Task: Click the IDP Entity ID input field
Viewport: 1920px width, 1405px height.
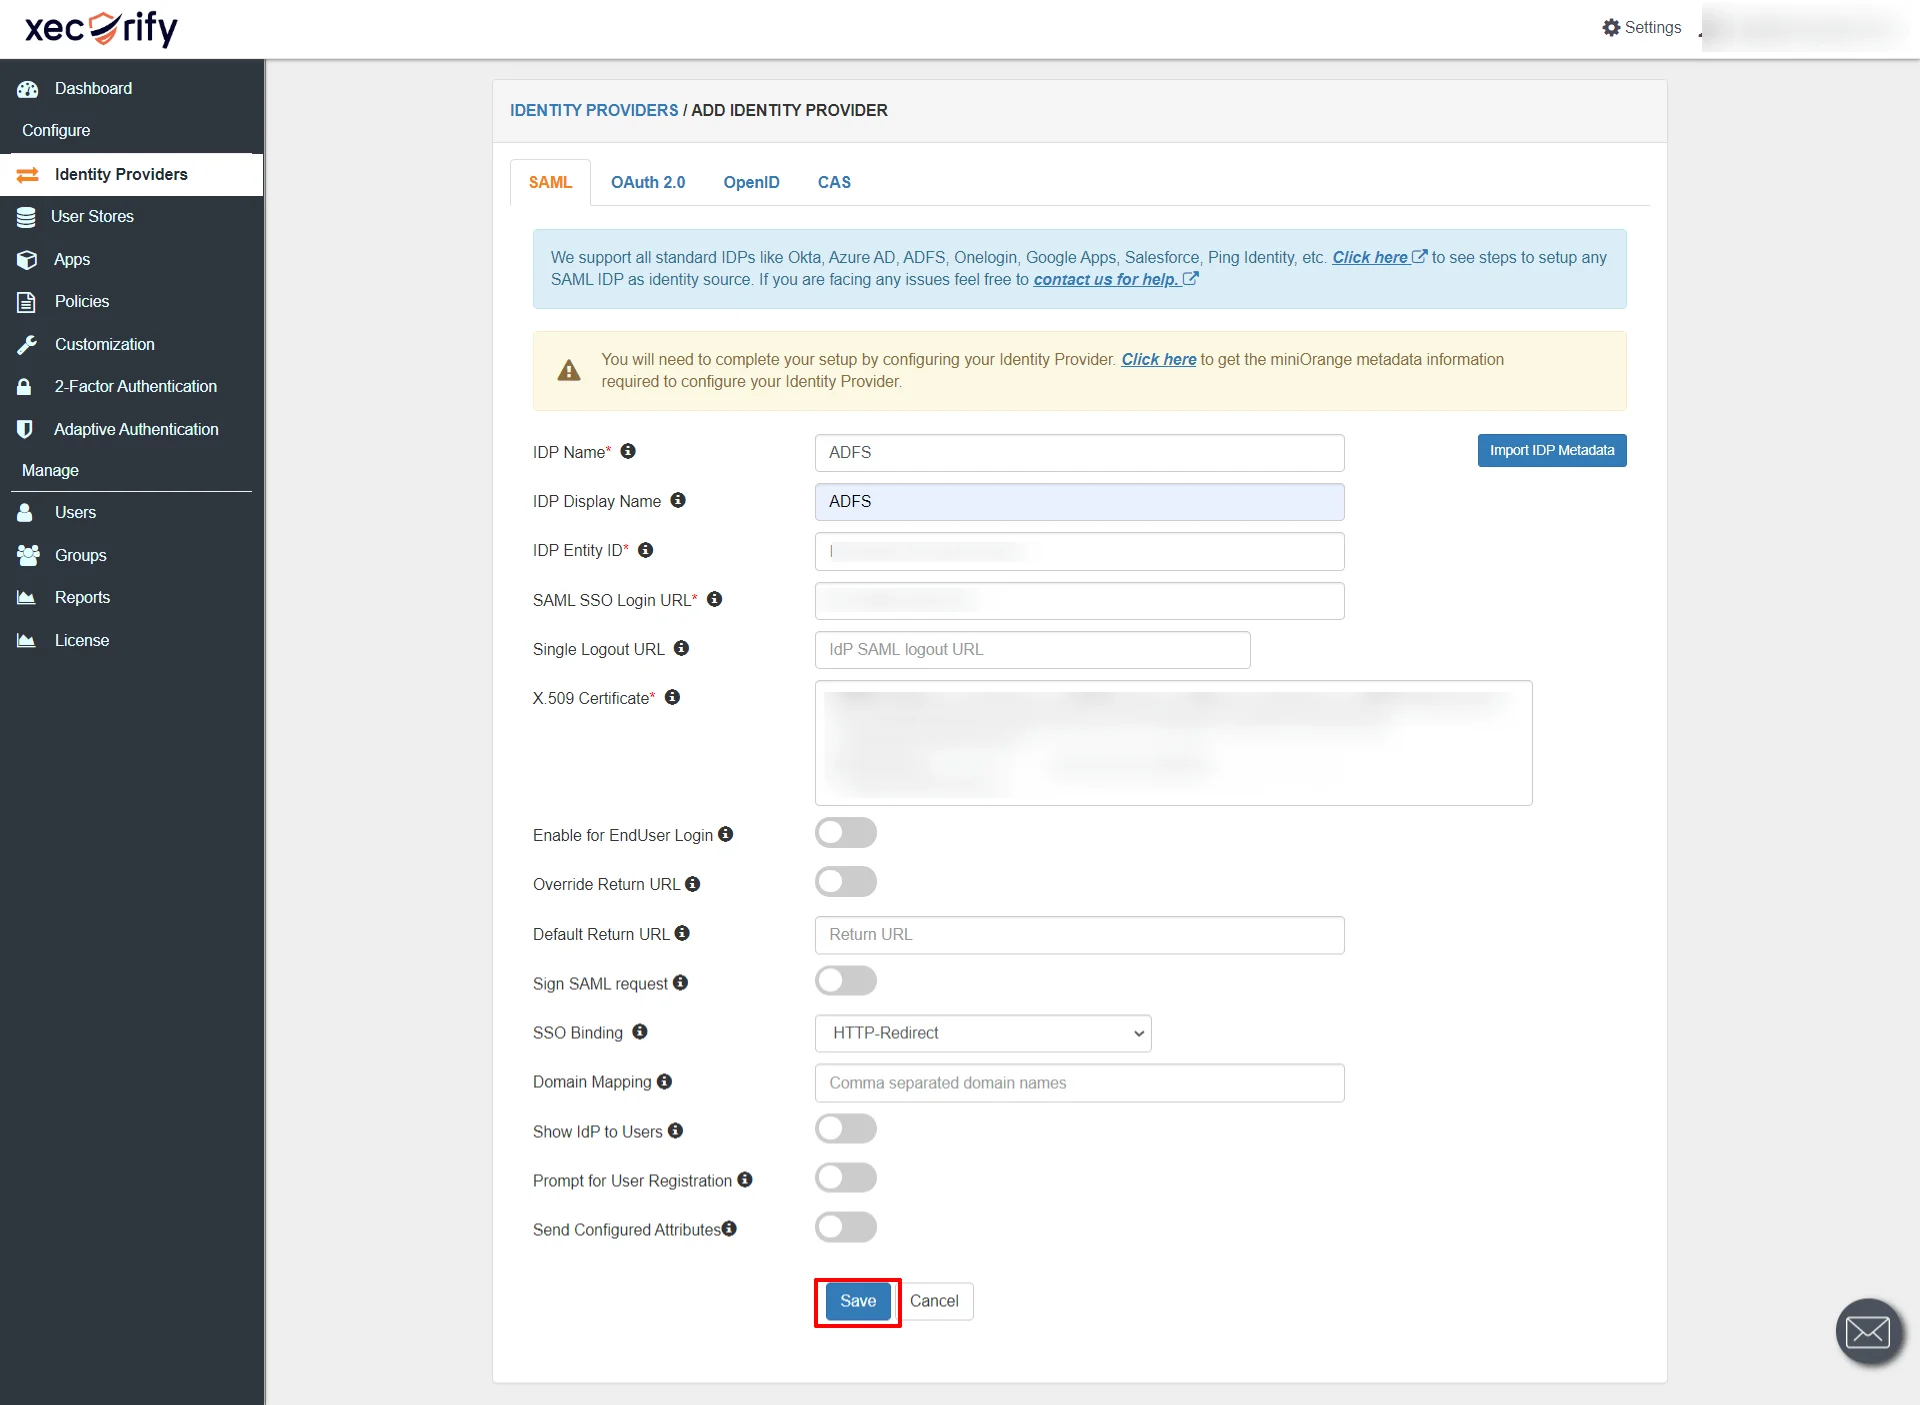Action: point(1078,550)
